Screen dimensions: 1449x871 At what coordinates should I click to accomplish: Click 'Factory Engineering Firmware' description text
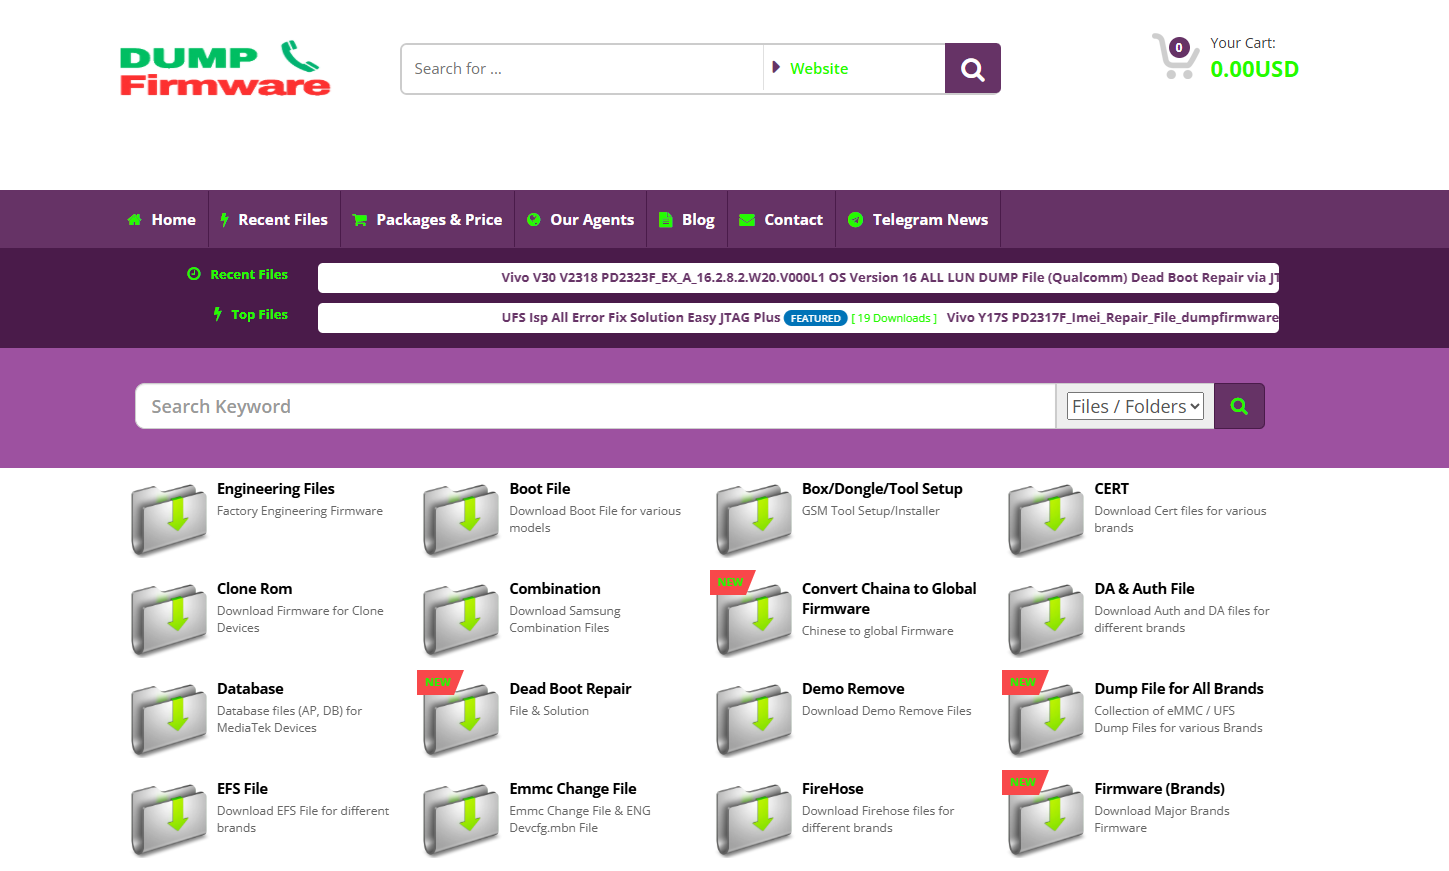tap(300, 511)
